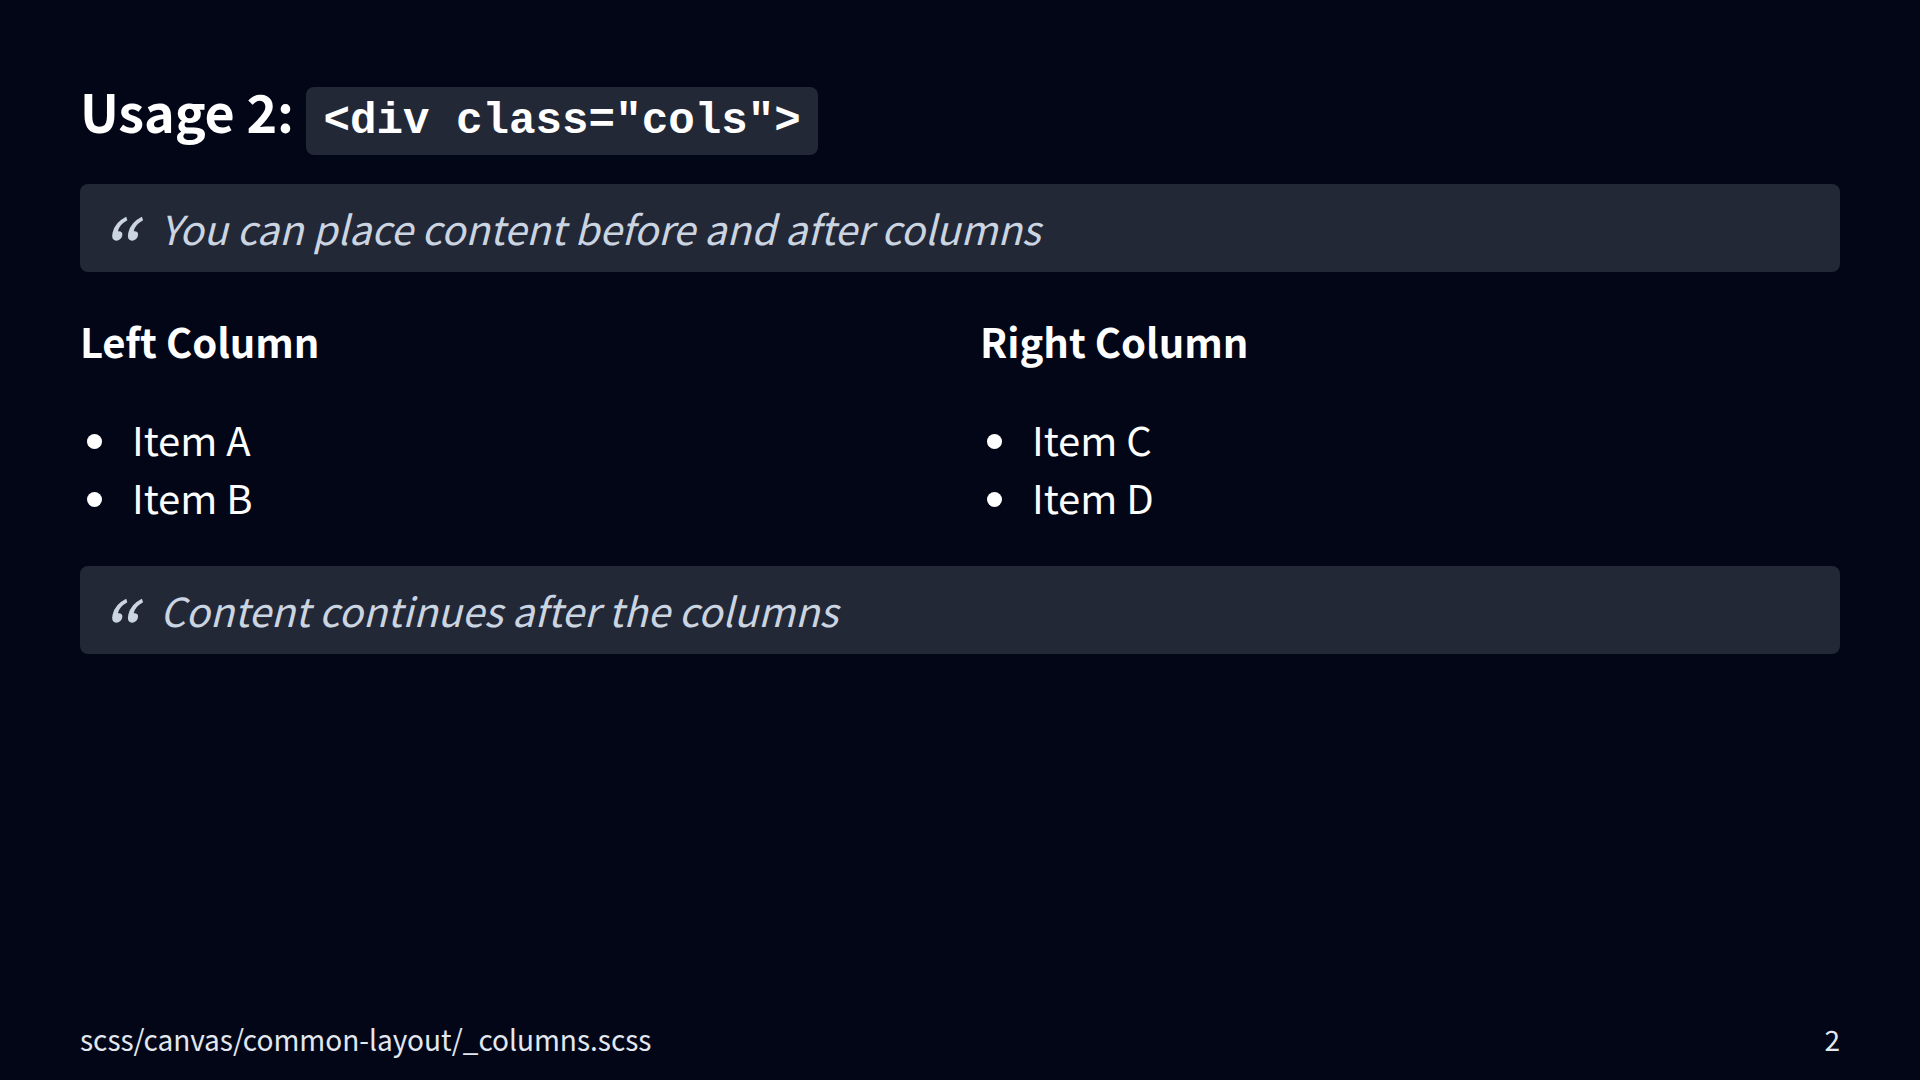Image resolution: width=1920 pixels, height=1080 pixels.
Task: Click the quote mark icon in the bottom blockquote
Action: (x=127, y=612)
